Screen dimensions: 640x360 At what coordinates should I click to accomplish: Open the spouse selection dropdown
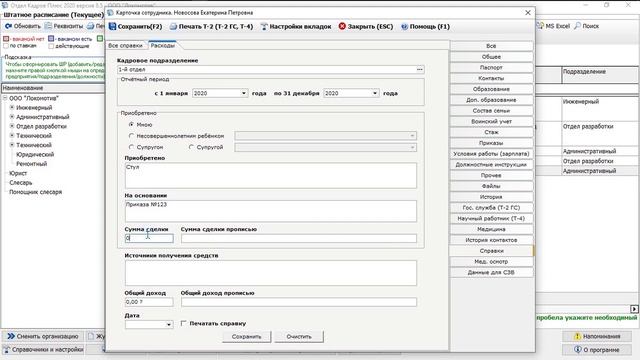click(412, 147)
